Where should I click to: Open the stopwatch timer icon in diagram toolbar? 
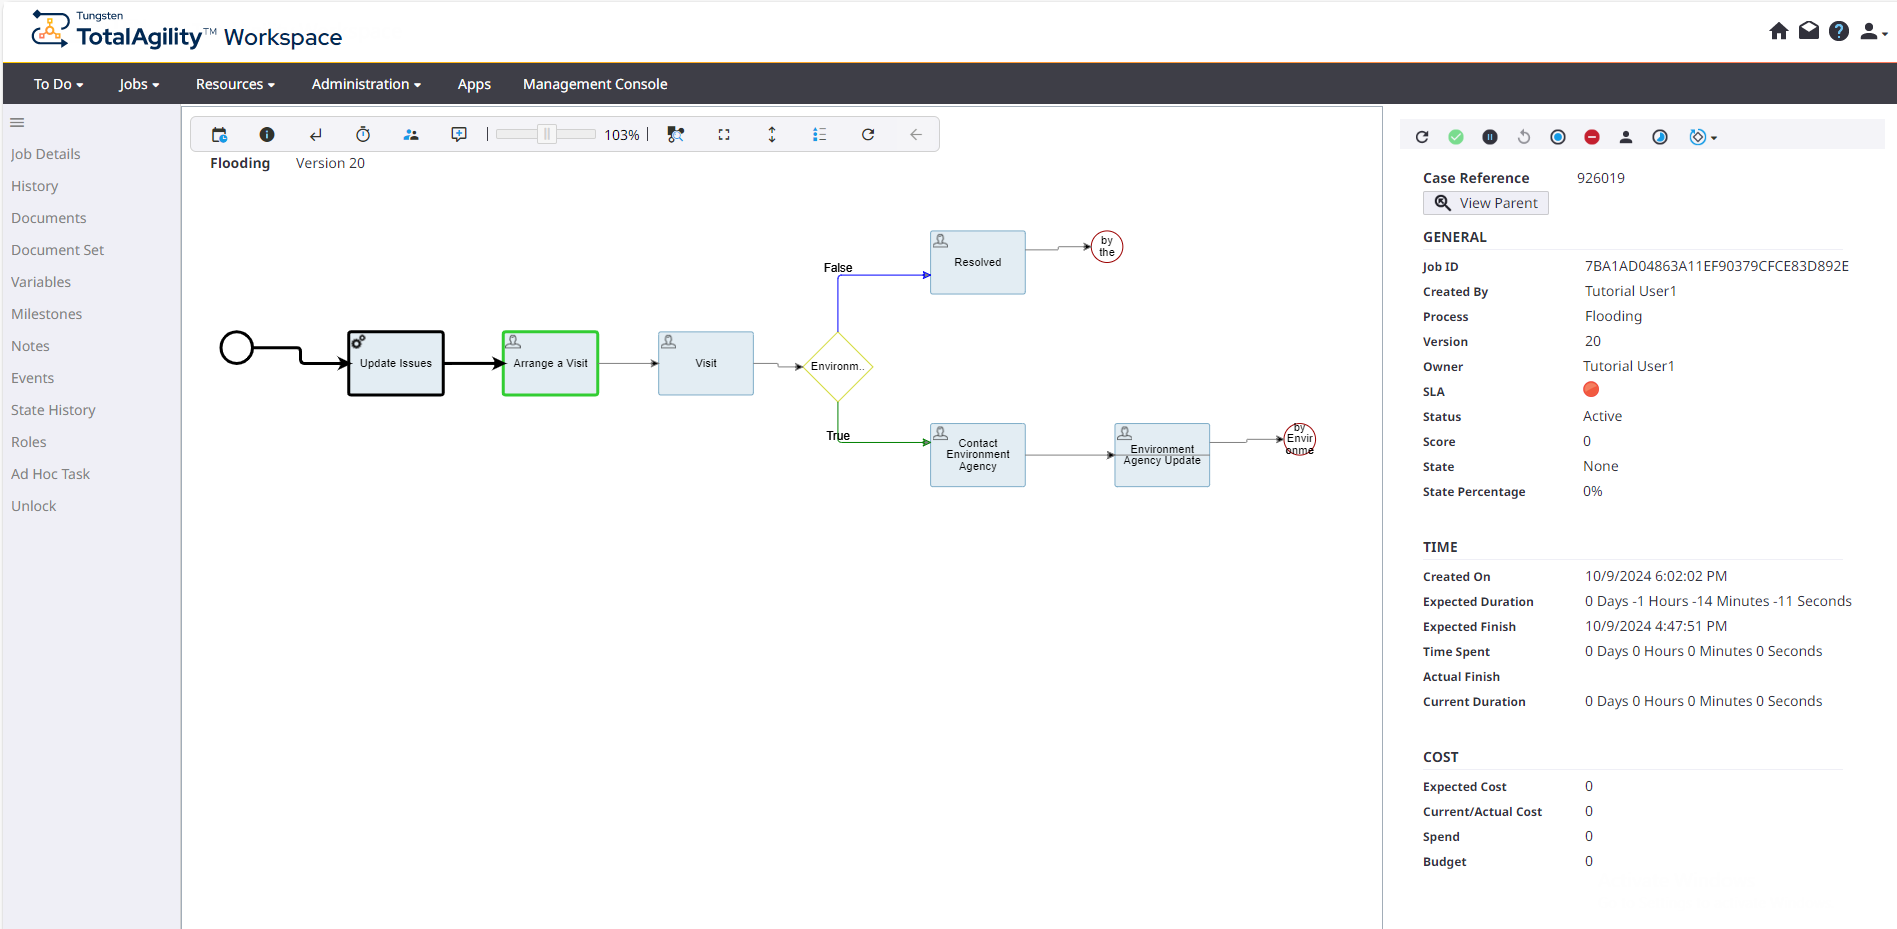coord(363,135)
